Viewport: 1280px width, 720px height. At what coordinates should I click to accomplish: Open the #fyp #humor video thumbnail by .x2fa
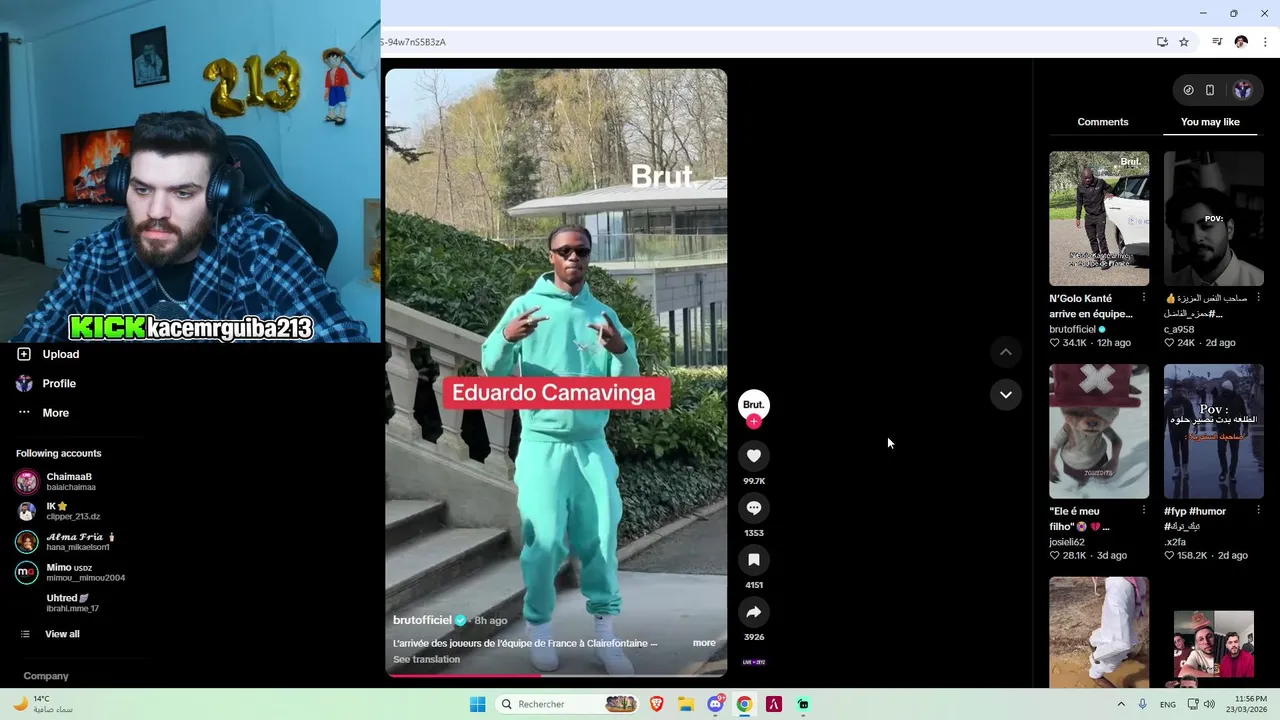pyautogui.click(x=1214, y=431)
